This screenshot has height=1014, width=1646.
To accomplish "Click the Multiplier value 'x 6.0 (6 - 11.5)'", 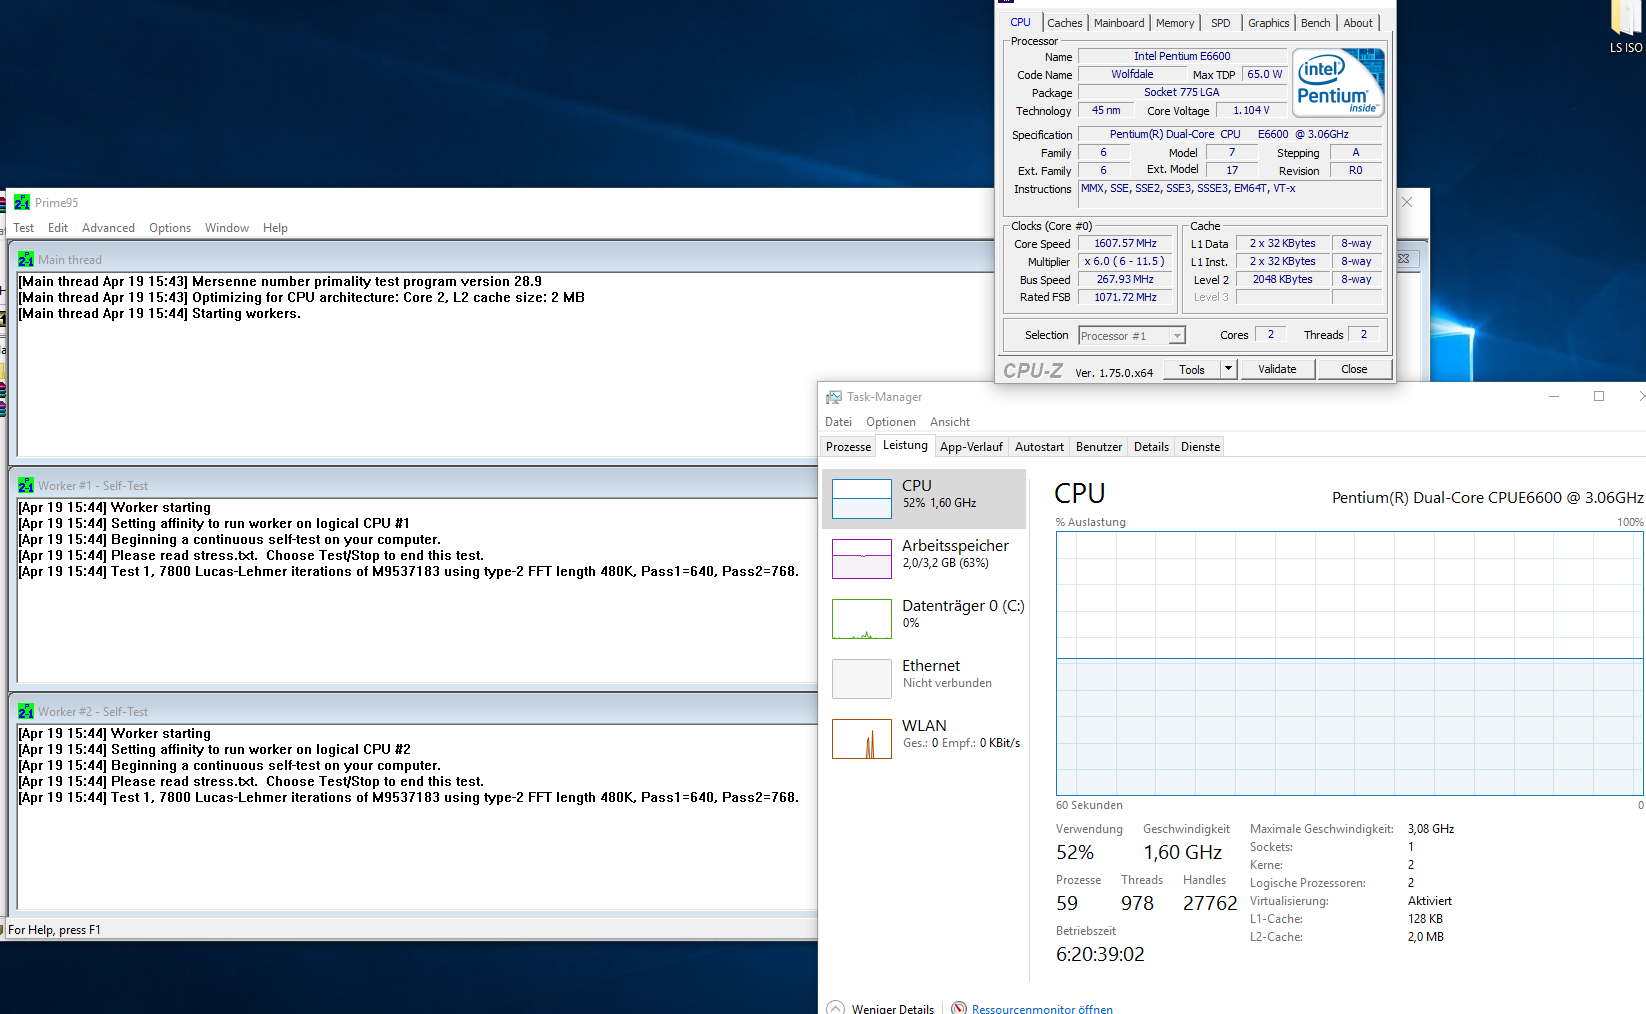I will 1125,261.
